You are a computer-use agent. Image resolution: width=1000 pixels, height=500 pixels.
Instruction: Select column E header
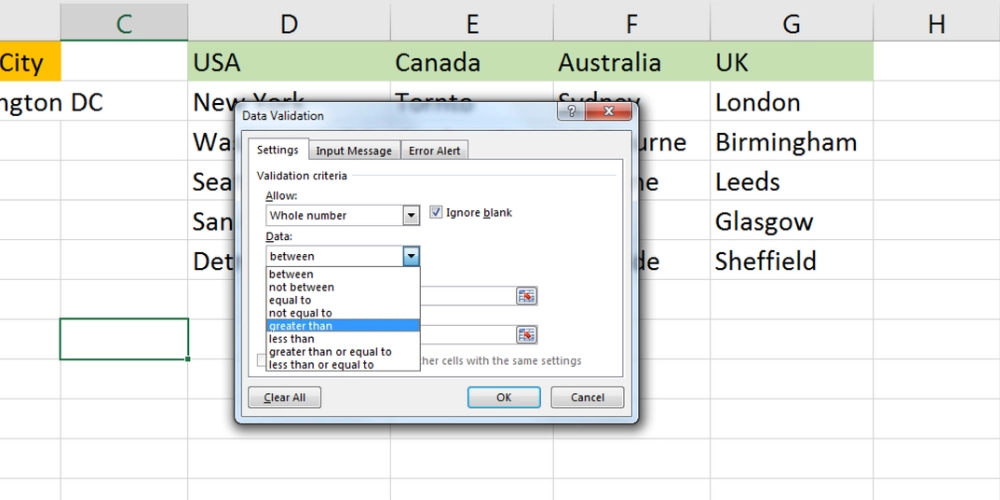point(472,22)
